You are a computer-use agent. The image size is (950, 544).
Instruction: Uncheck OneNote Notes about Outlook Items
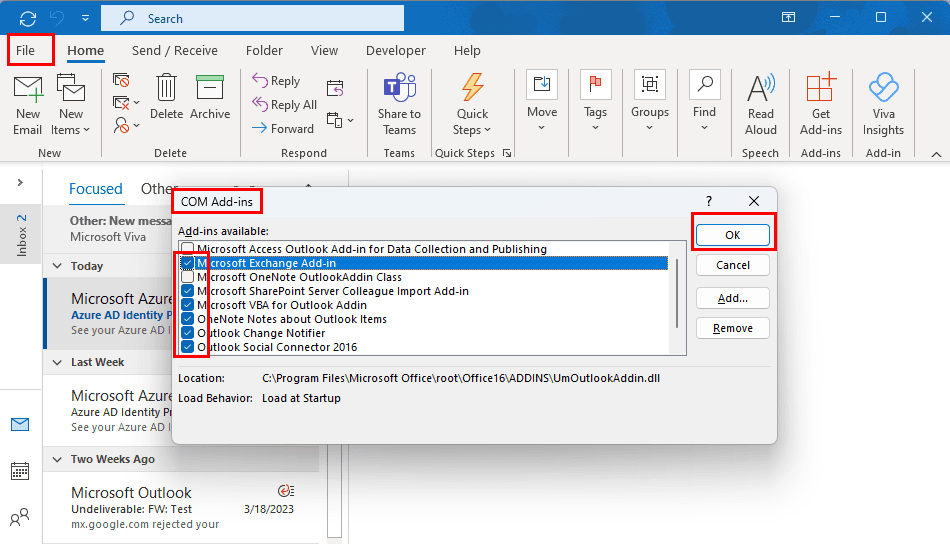coord(188,319)
